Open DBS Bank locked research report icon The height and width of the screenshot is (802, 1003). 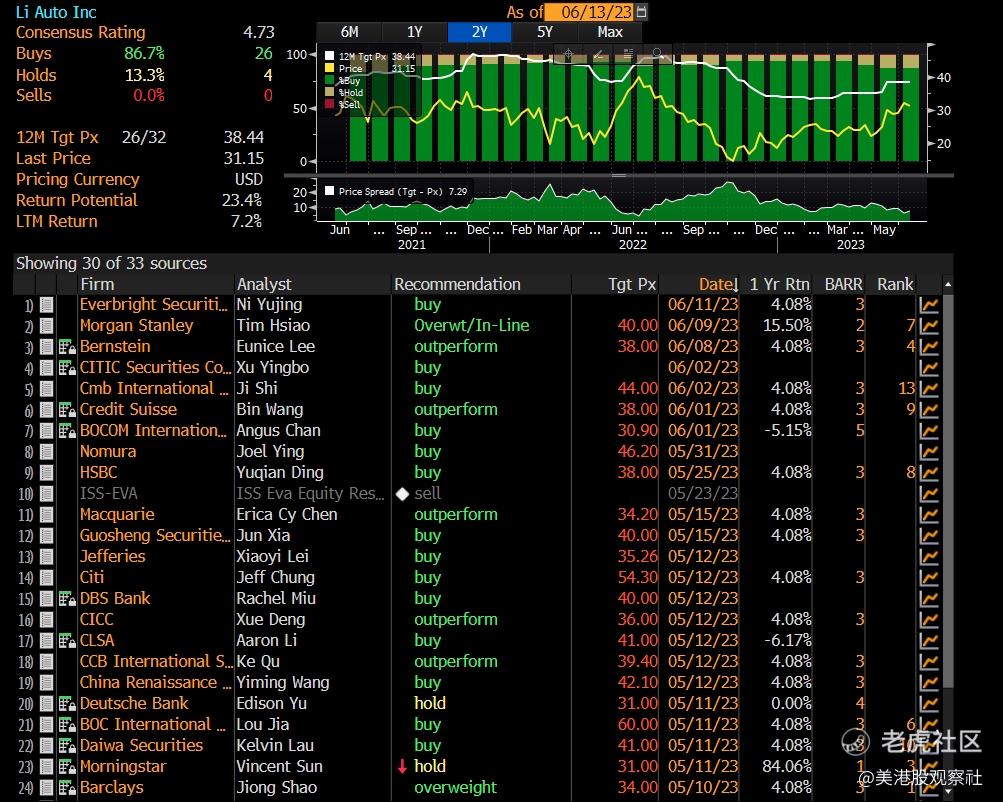(x=67, y=599)
